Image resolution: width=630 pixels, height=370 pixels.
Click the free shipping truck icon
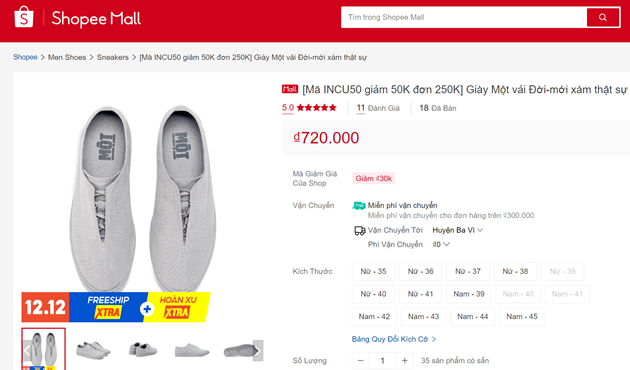click(359, 206)
